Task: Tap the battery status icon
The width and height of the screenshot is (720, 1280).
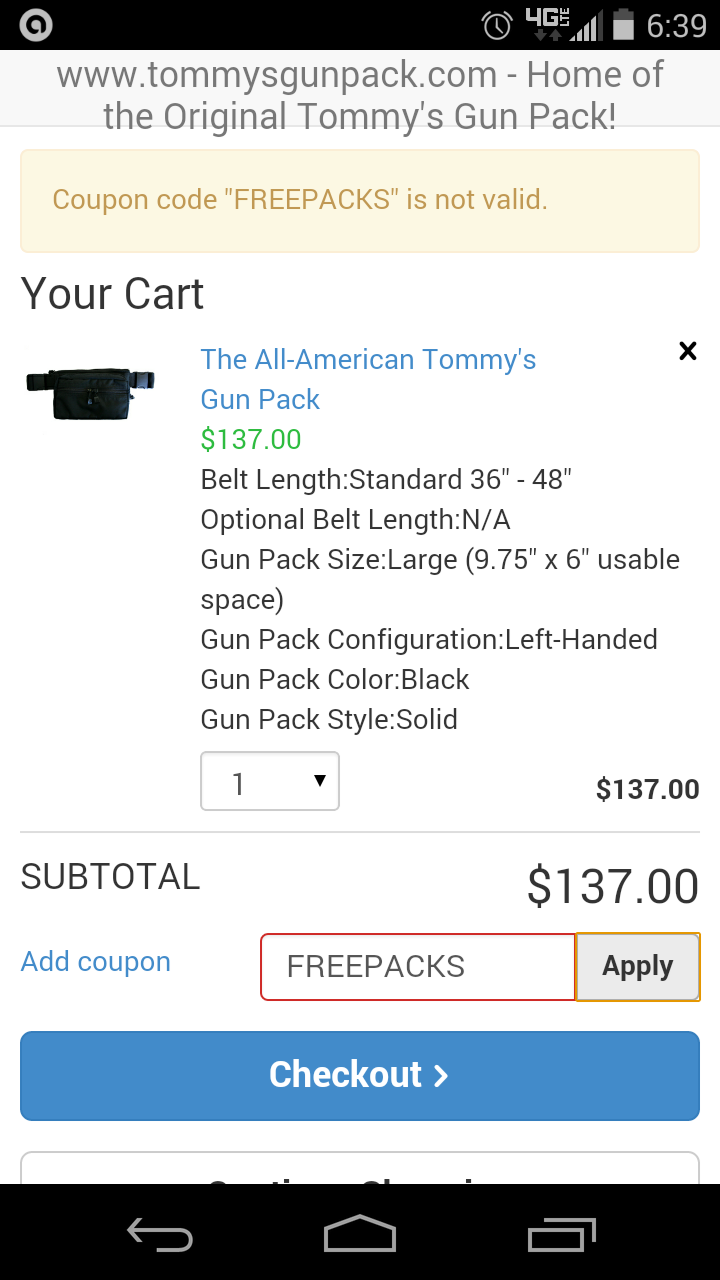Action: click(x=623, y=25)
